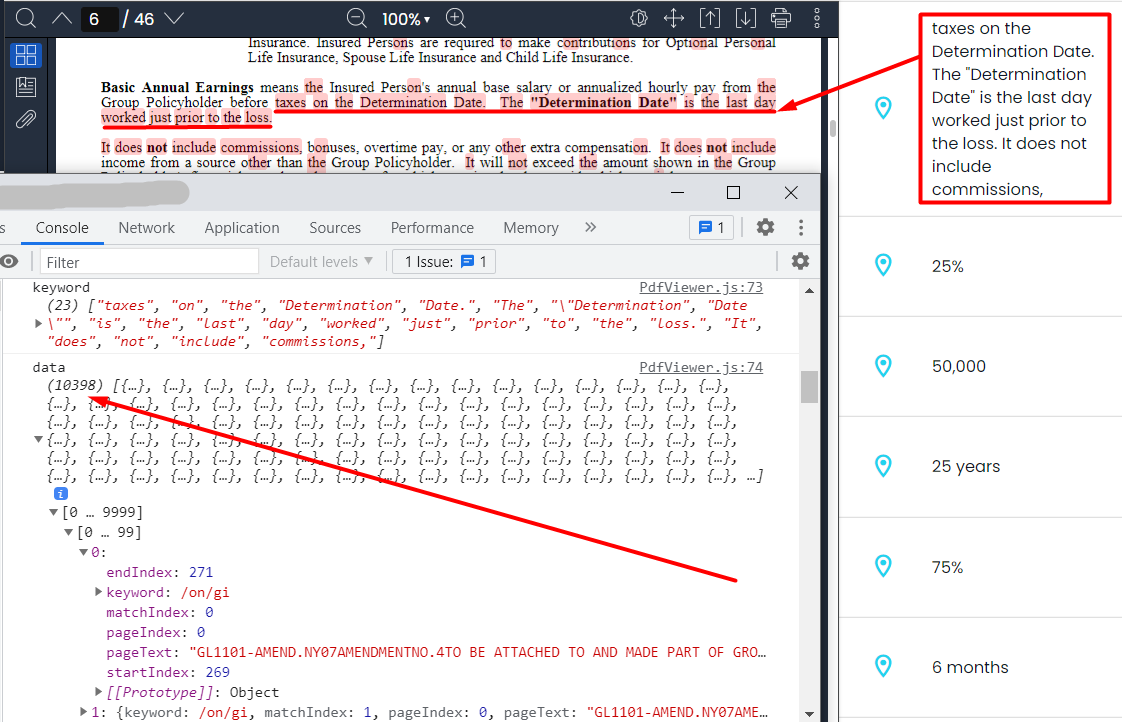Download the PDF file
The image size is (1122, 722).
pyautogui.click(x=745, y=17)
